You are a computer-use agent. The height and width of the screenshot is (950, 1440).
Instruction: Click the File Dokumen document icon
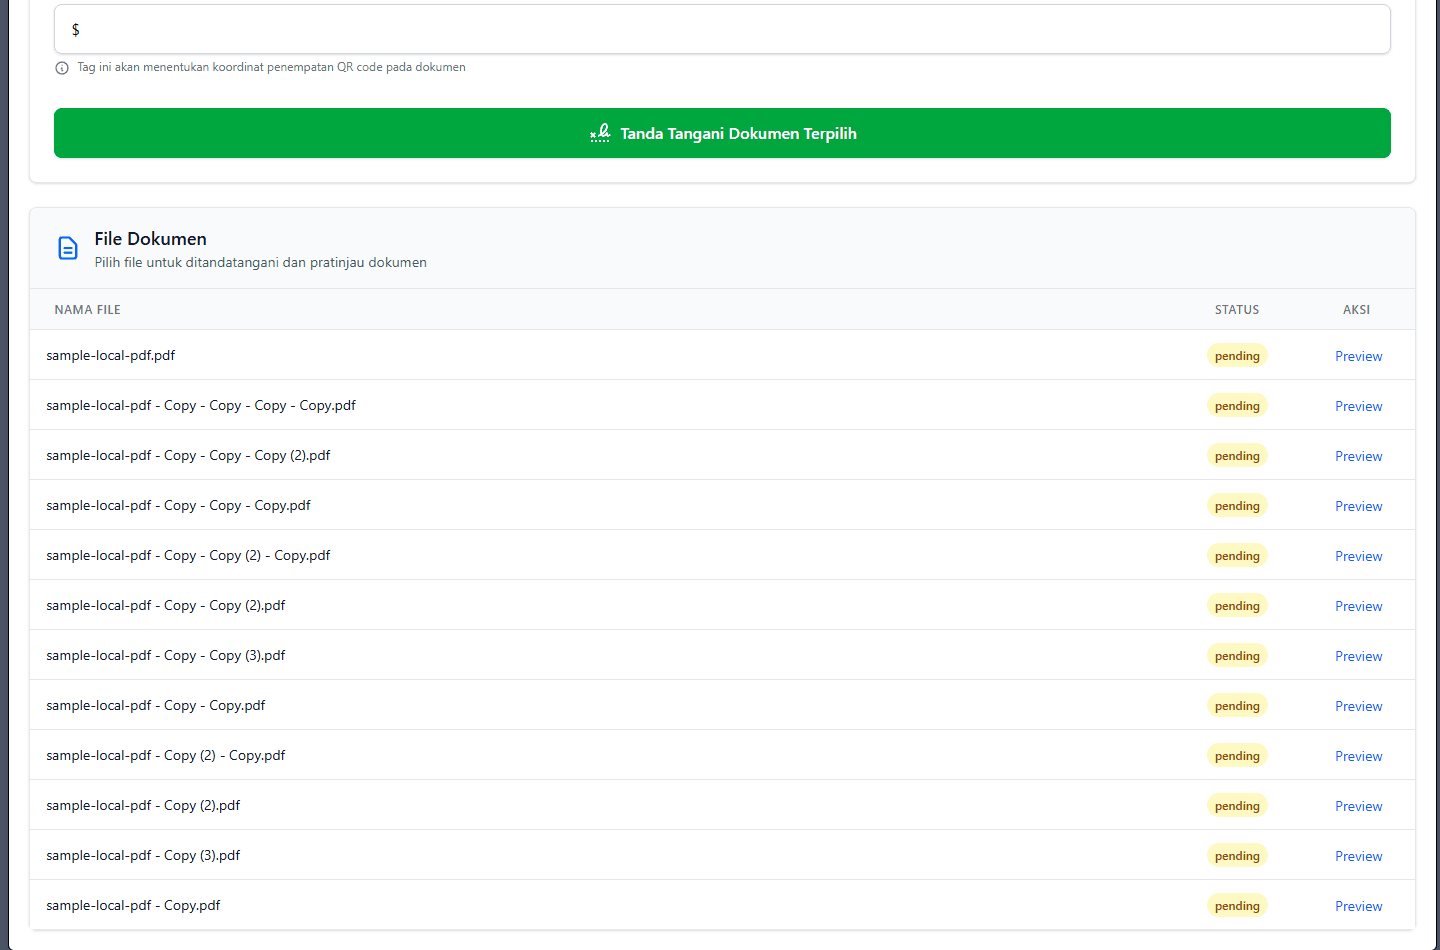pyautogui.click(x=68, y=248)
